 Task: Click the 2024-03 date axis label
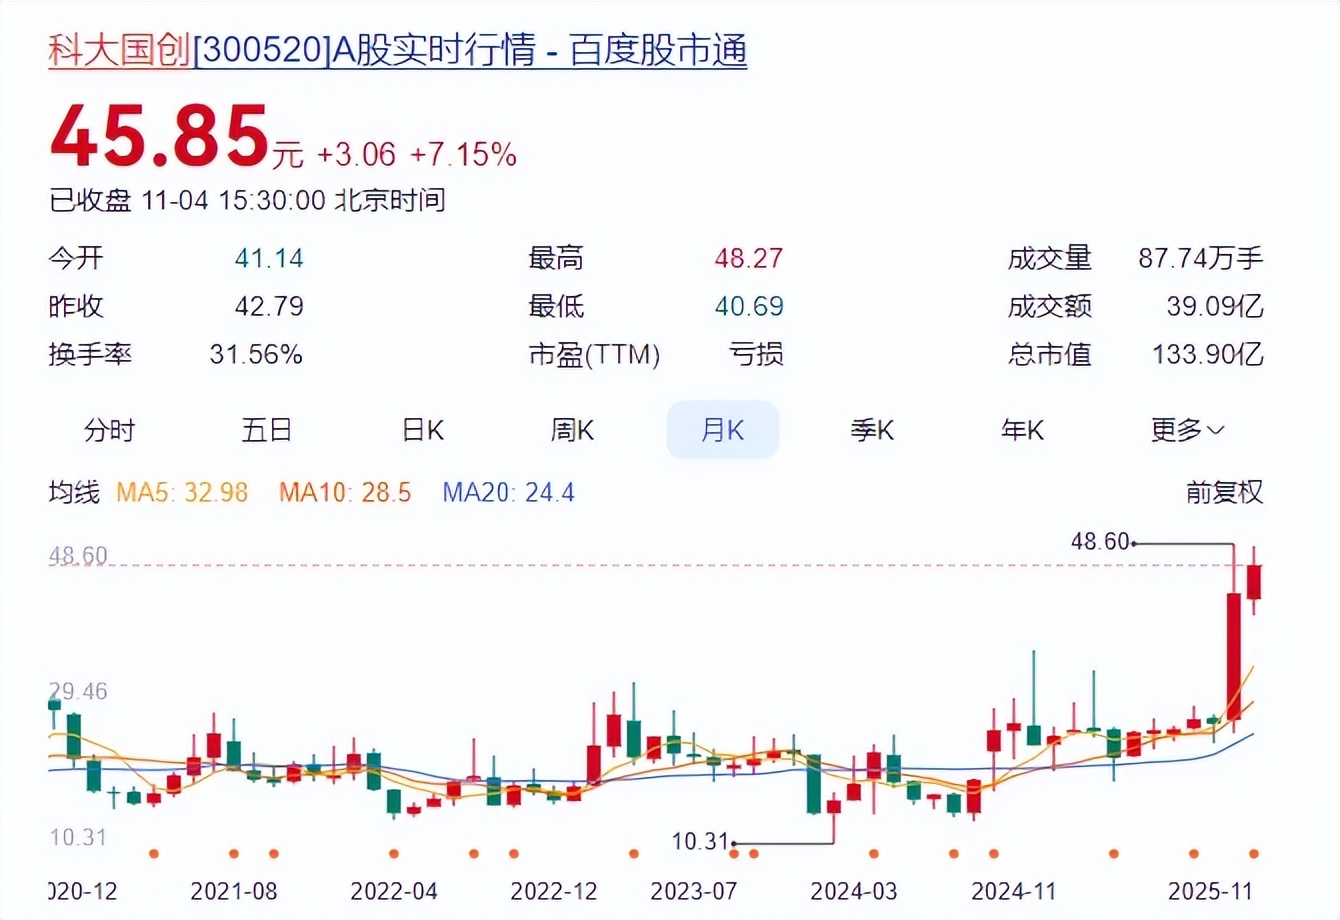coord(854,891)
